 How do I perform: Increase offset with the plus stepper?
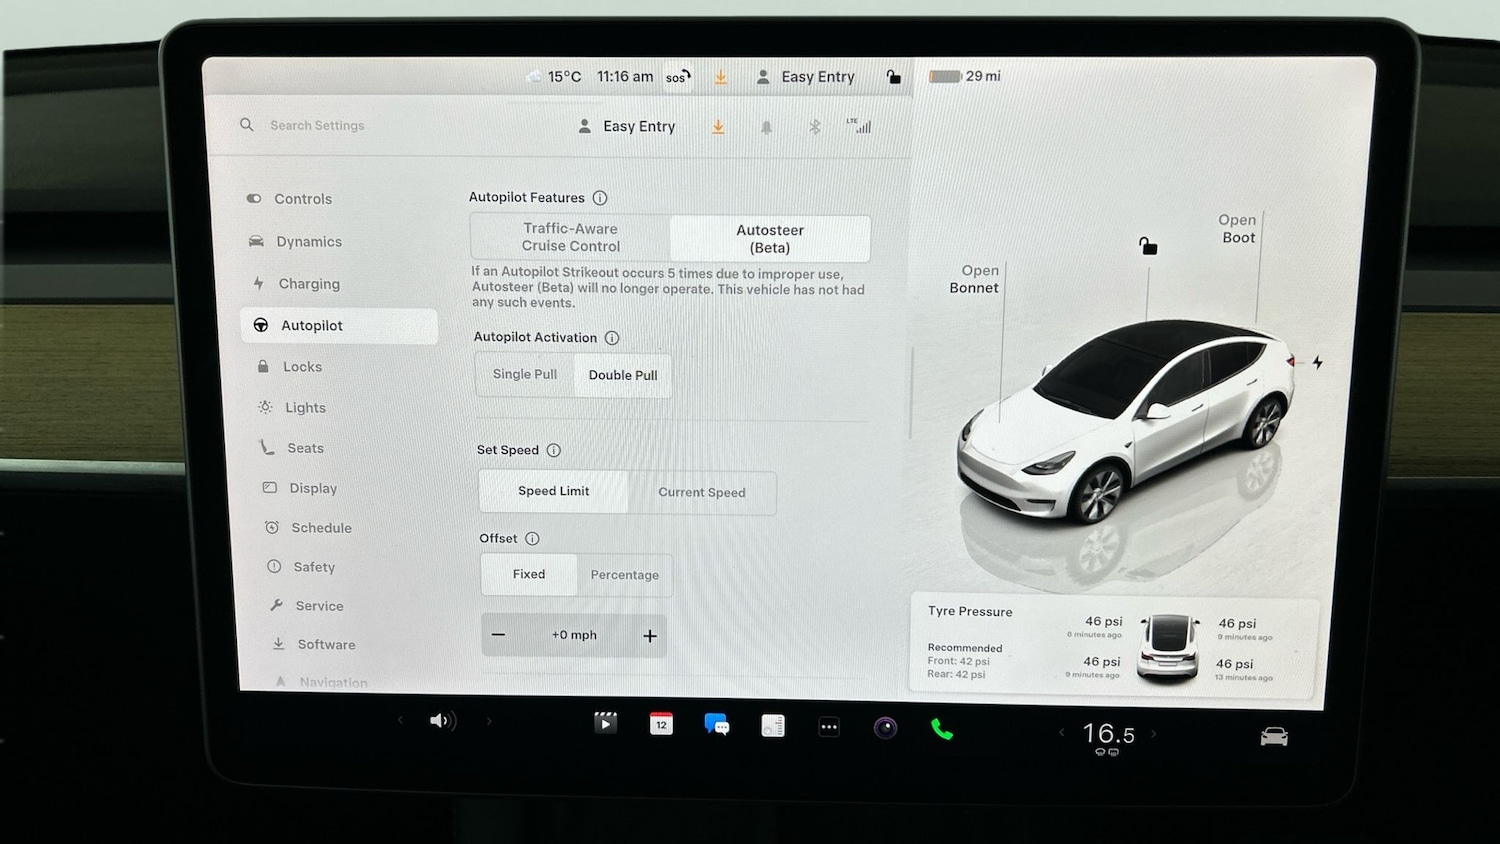650,635
